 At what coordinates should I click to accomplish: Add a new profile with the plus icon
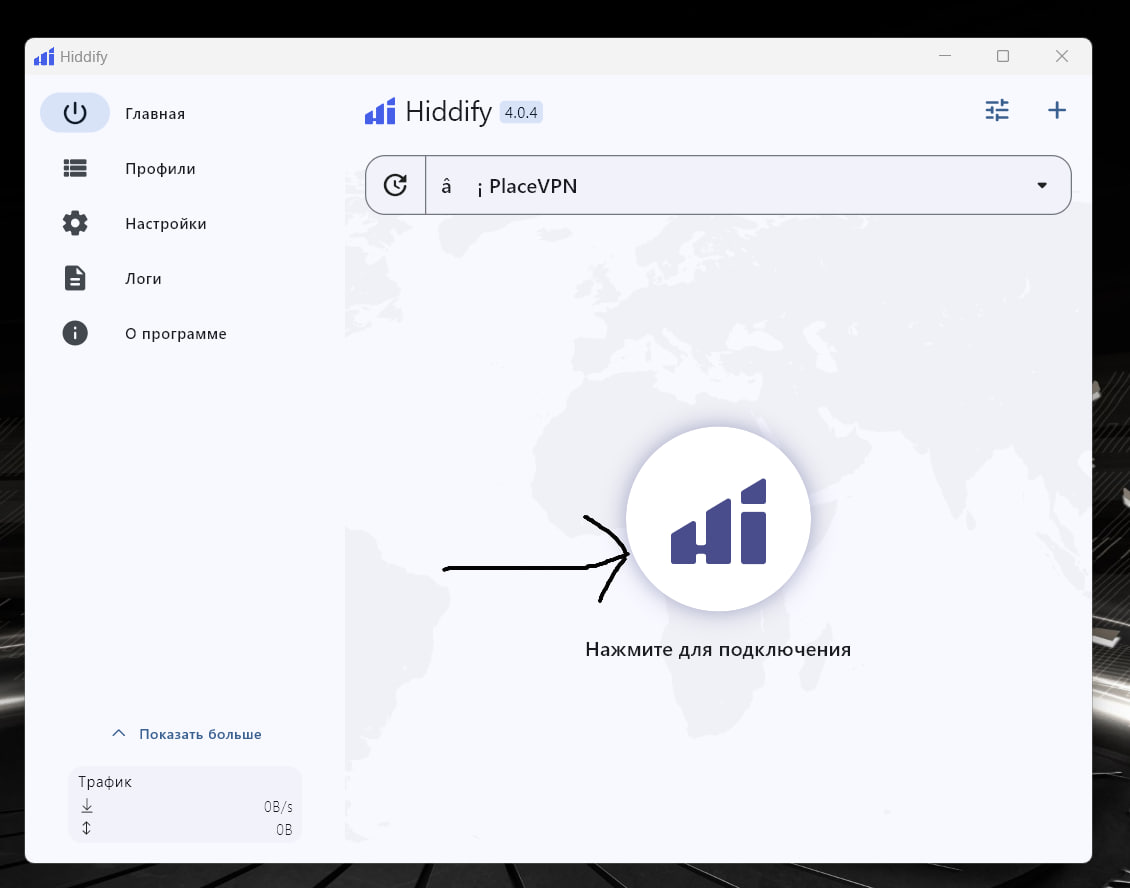point(1056,110)
